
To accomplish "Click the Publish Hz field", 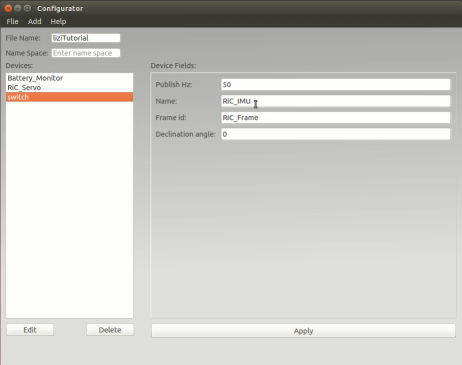I will tap(336, 84).
